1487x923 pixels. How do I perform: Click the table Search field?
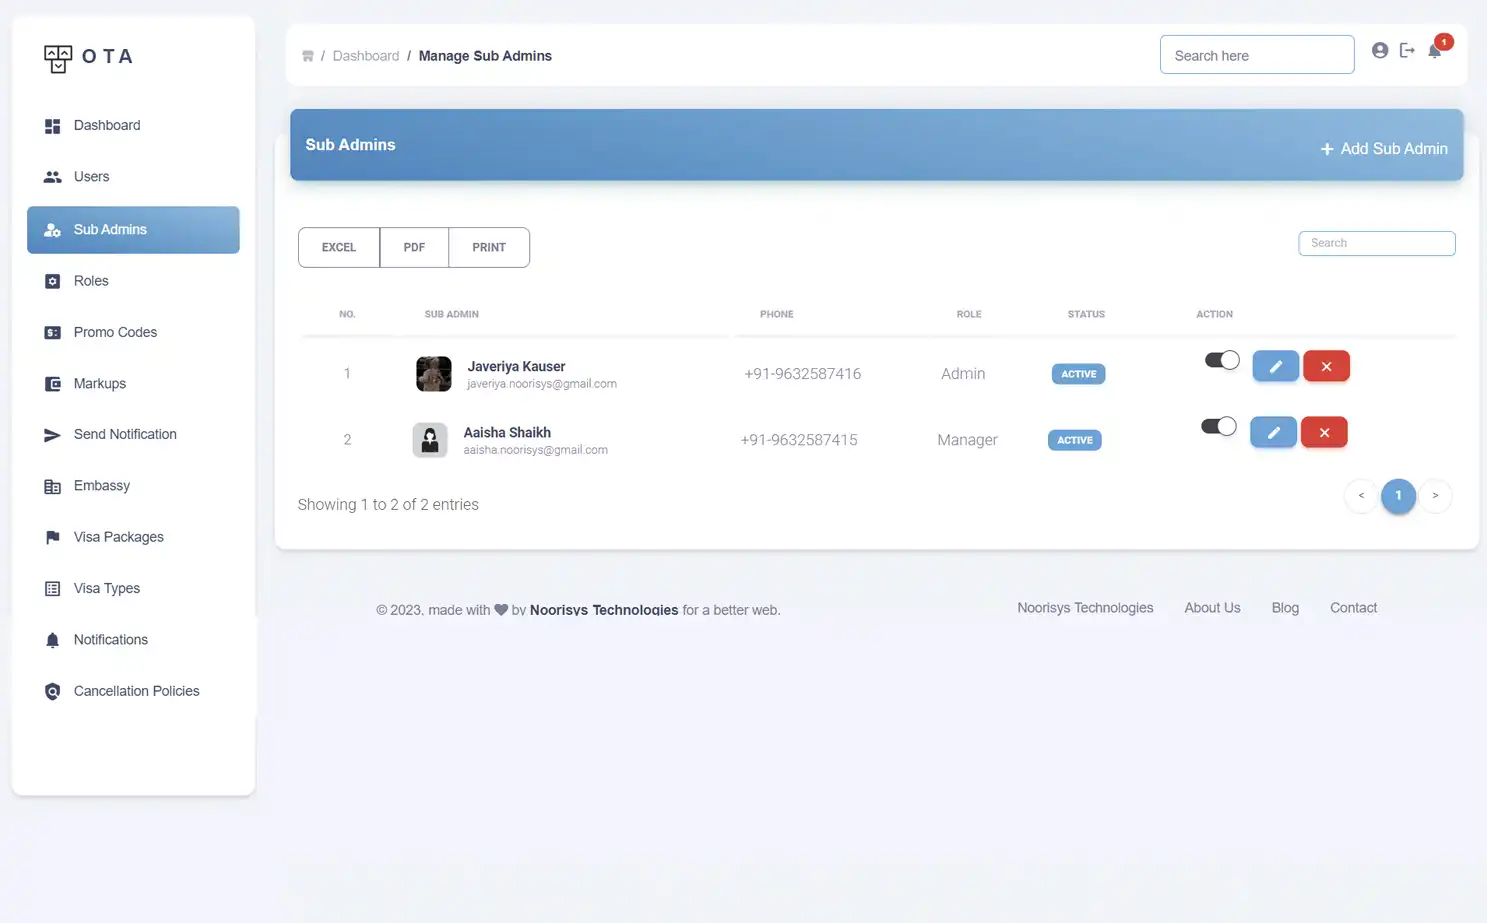tap(1376, 243)
